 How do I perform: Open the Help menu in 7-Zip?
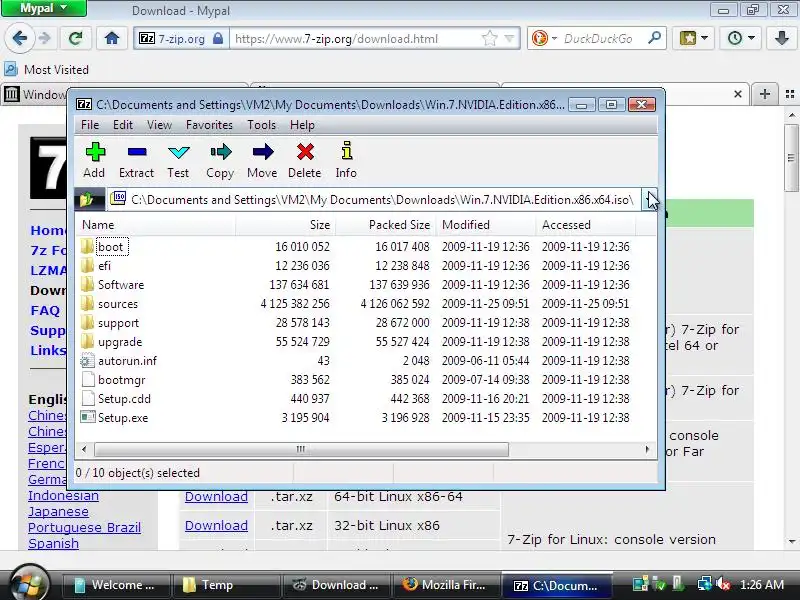[302, 125]
